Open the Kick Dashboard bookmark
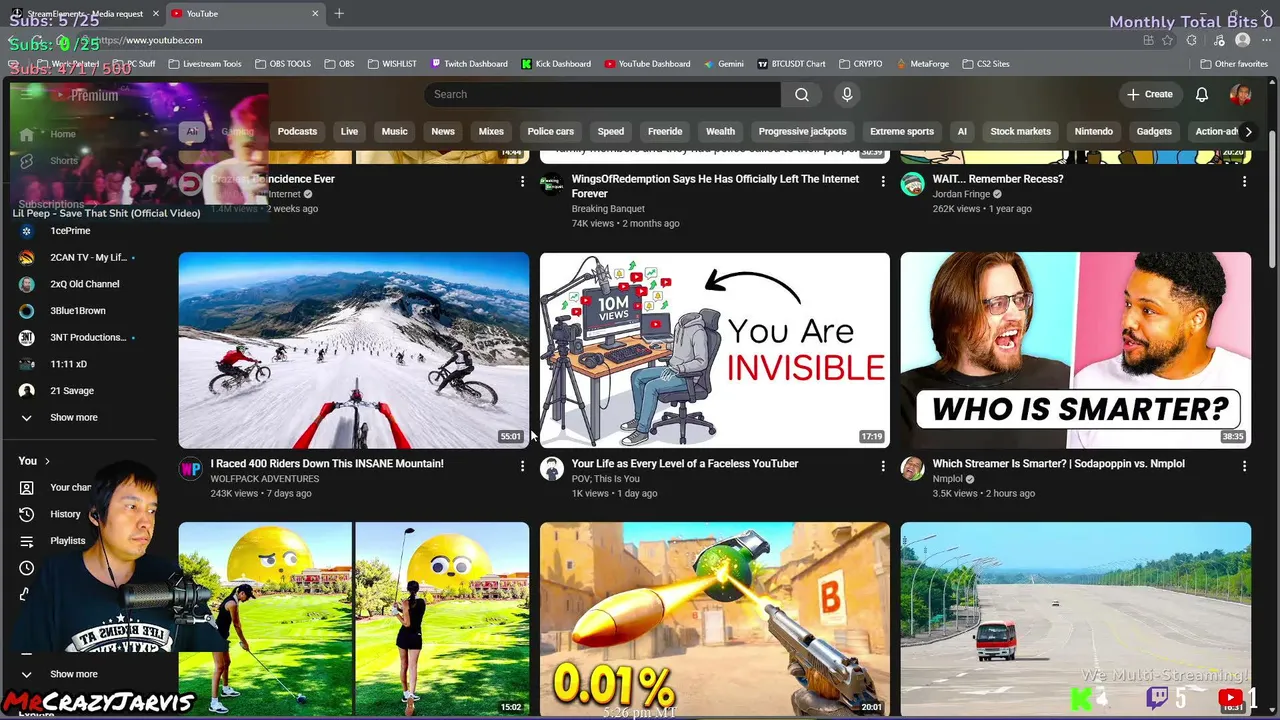 click(x=556, y=64)
